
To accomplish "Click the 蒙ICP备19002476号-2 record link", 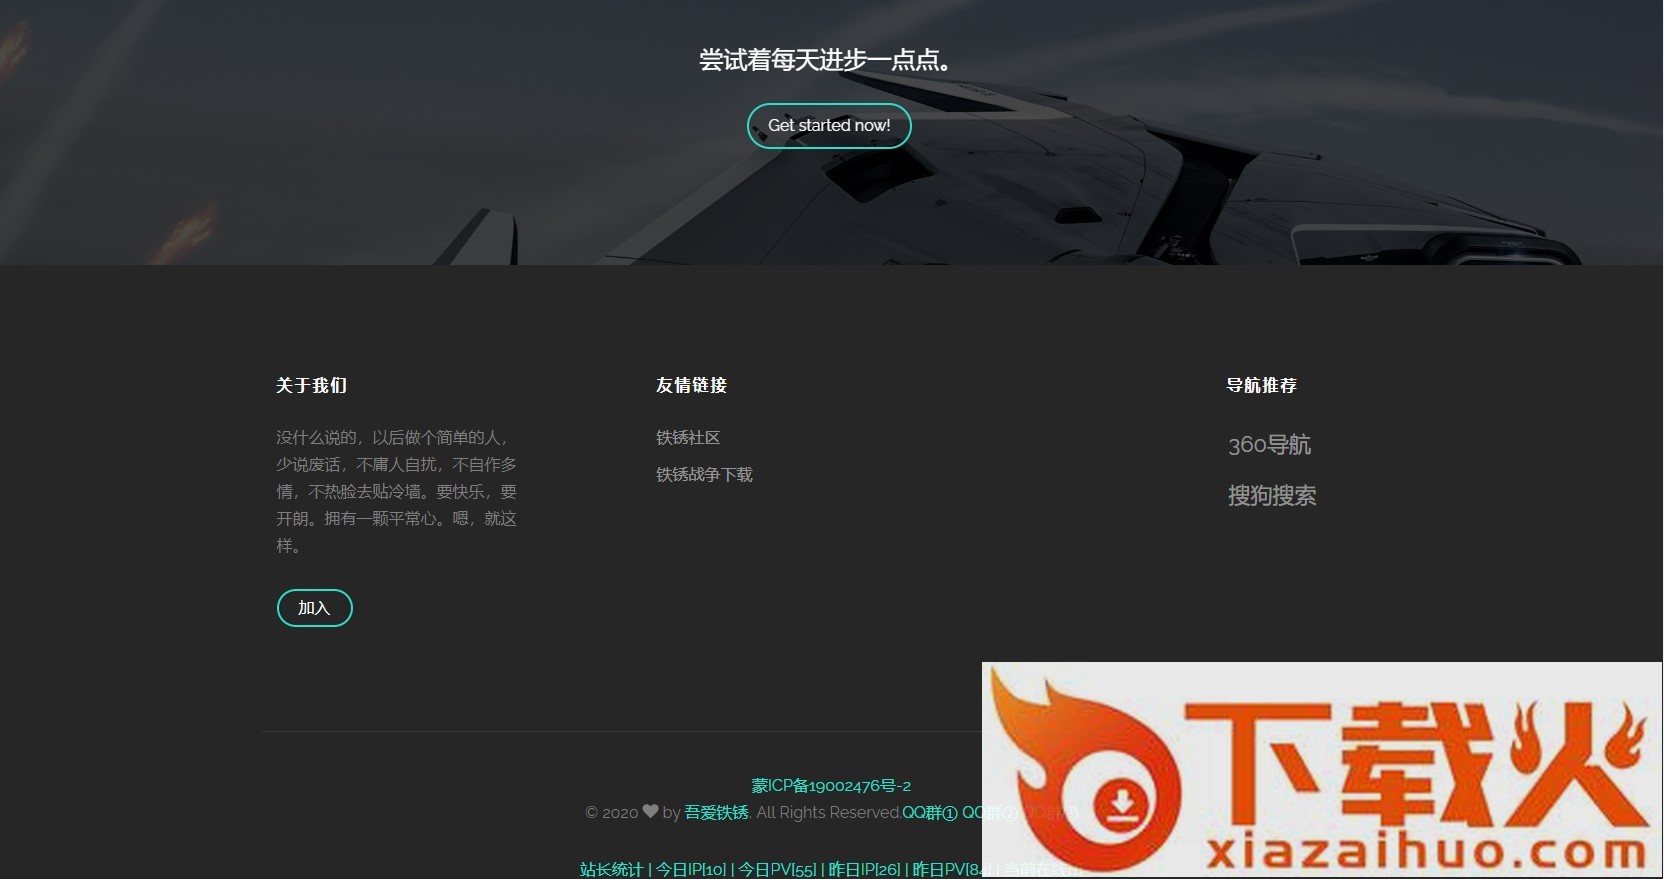I will (831, 786).
